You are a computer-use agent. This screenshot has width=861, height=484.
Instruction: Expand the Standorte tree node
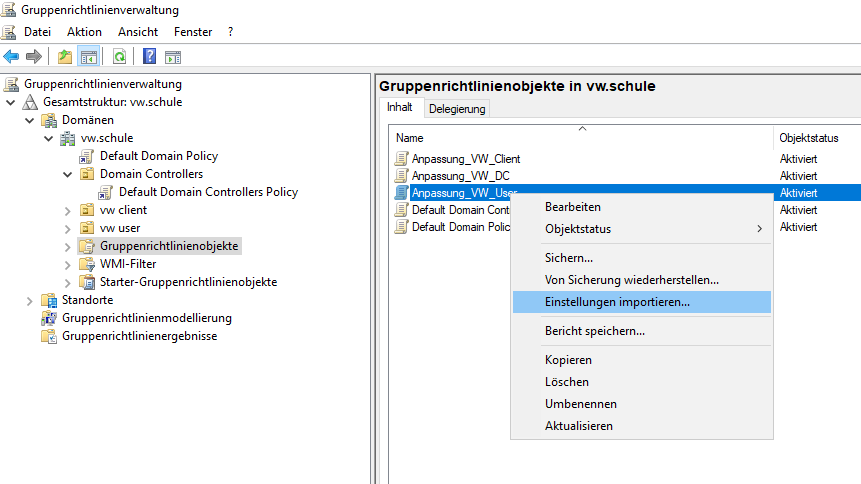click(29, 300)
